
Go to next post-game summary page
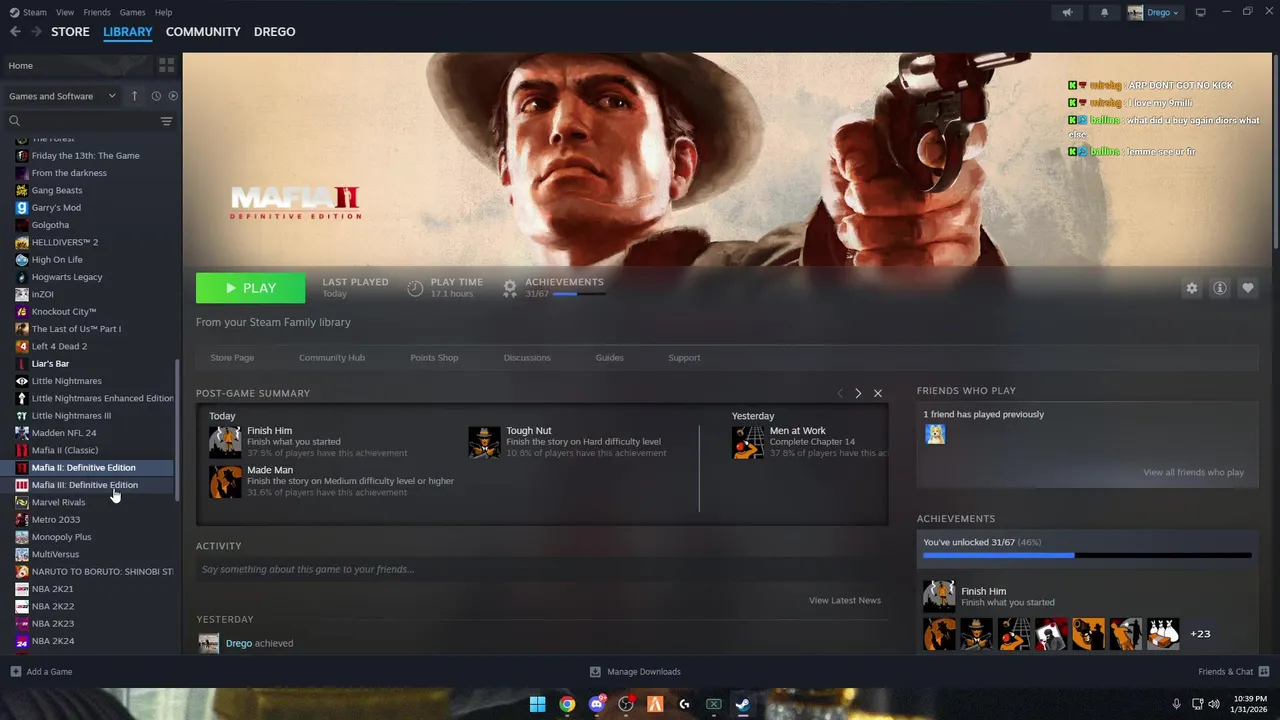[x=858, y=393]
